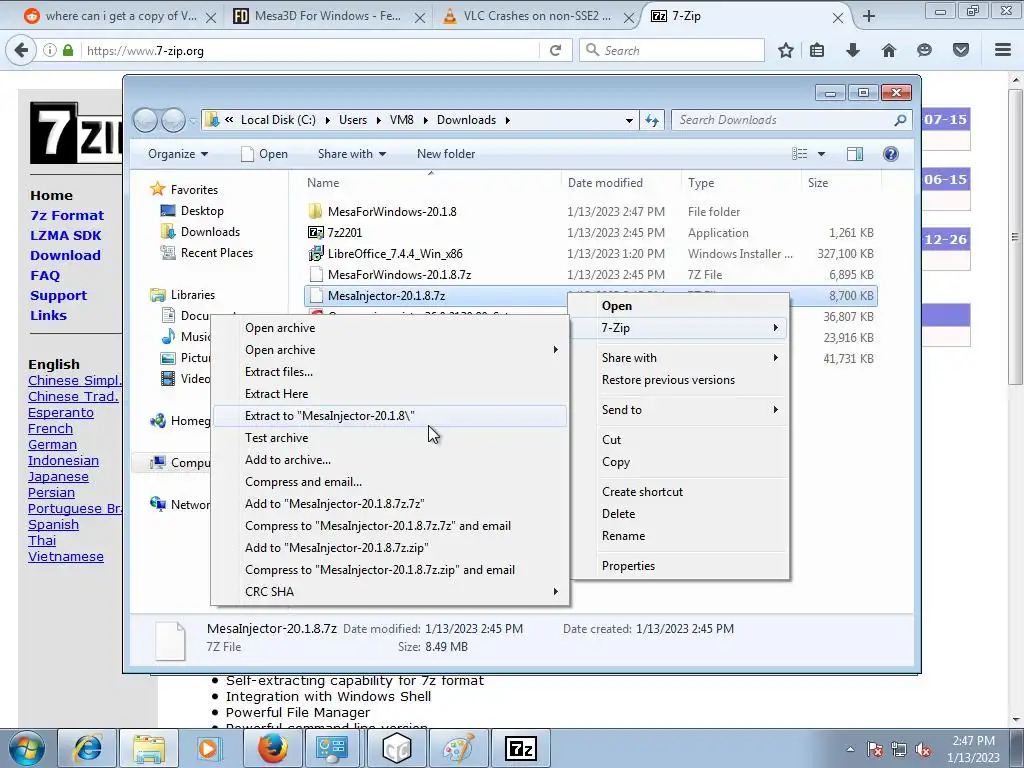The width and height of the screenshot is (1024, 768).
Task: Expand the Downloads breadcrumb arrow
Action: [x=507, y=120]
